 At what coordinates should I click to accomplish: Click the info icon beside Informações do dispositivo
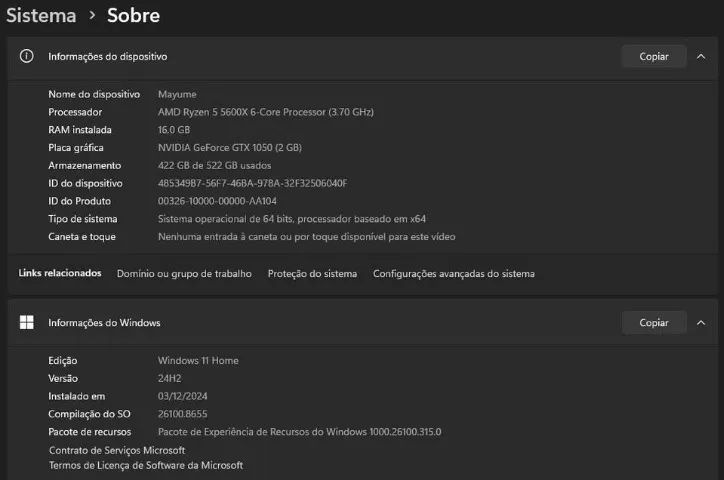coord(27,56)
